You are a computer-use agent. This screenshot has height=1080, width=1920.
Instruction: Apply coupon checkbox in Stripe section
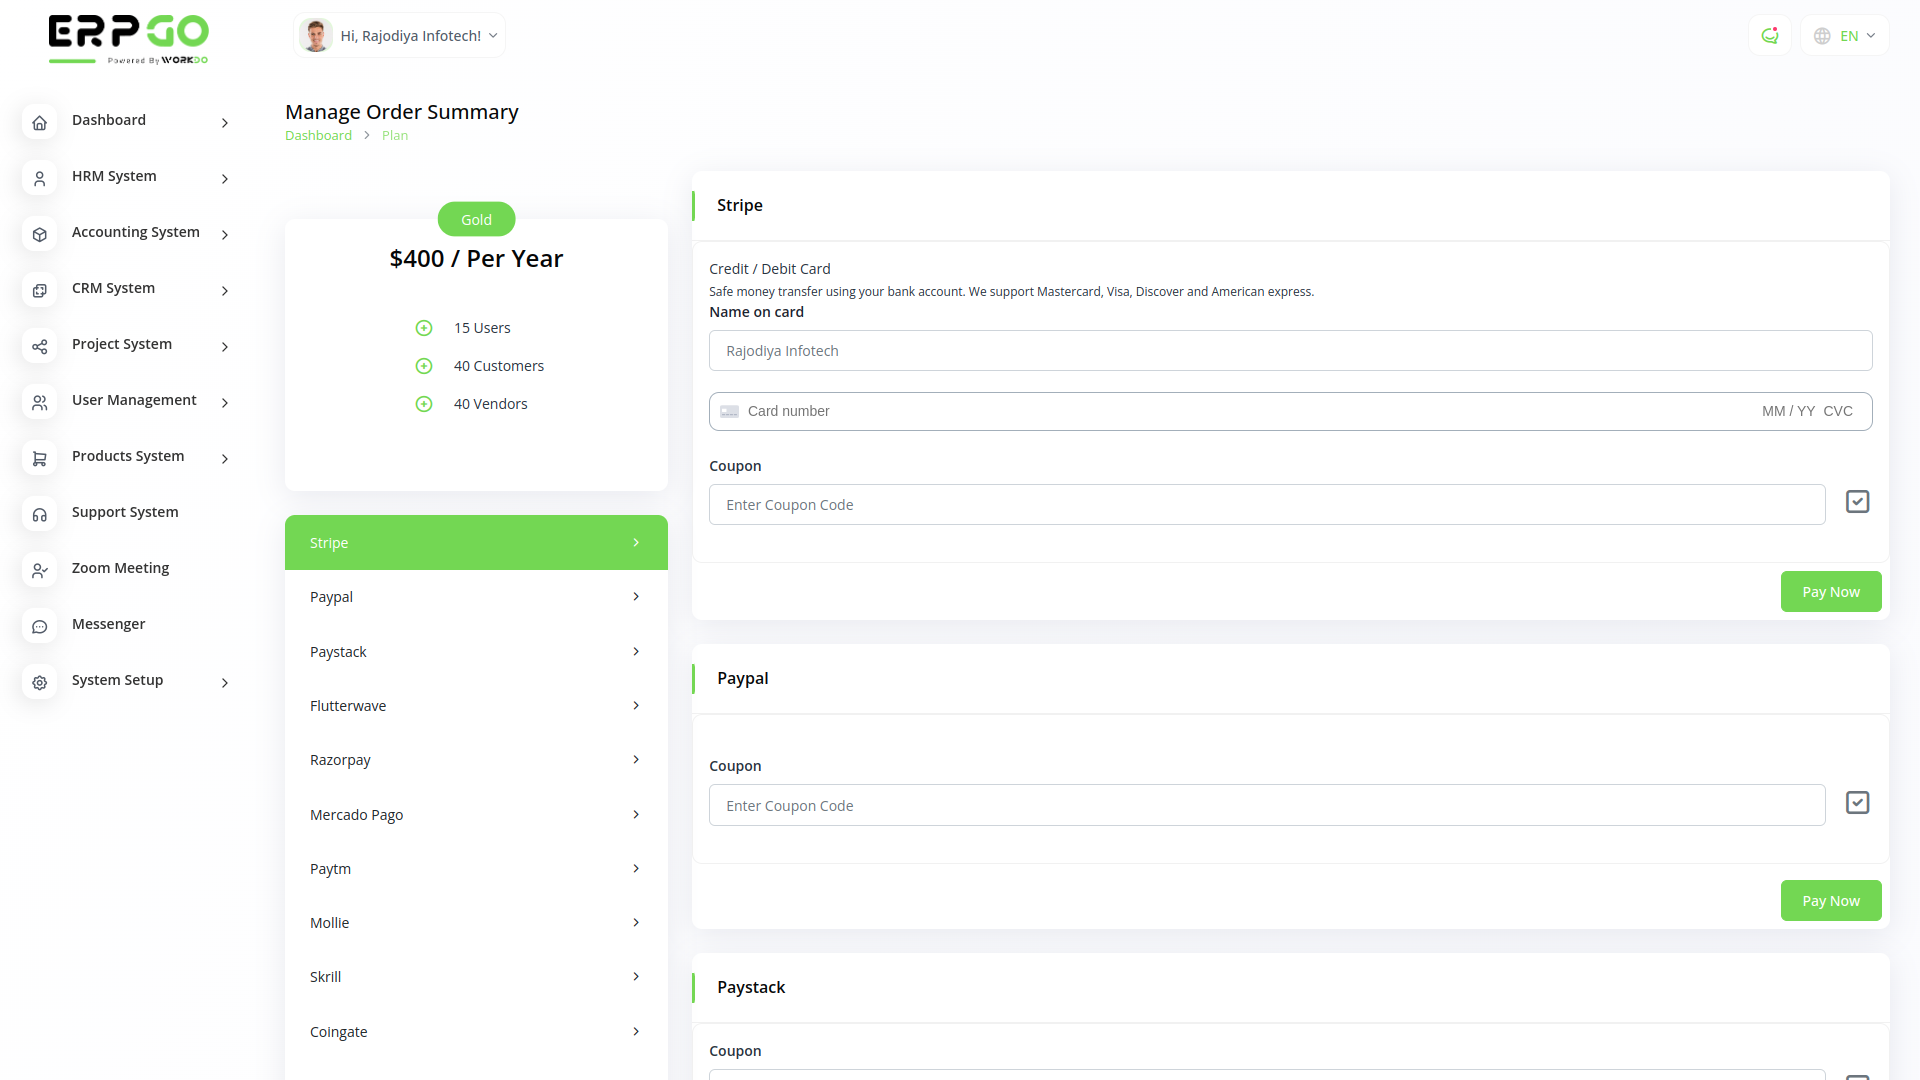(1857, 502)
